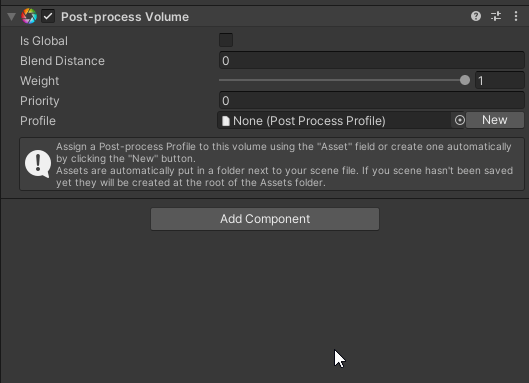Select the None (Post Process Profile) field
Image resolution: width=529 pixels, height=383 pixels.
(x=334, y=120)
